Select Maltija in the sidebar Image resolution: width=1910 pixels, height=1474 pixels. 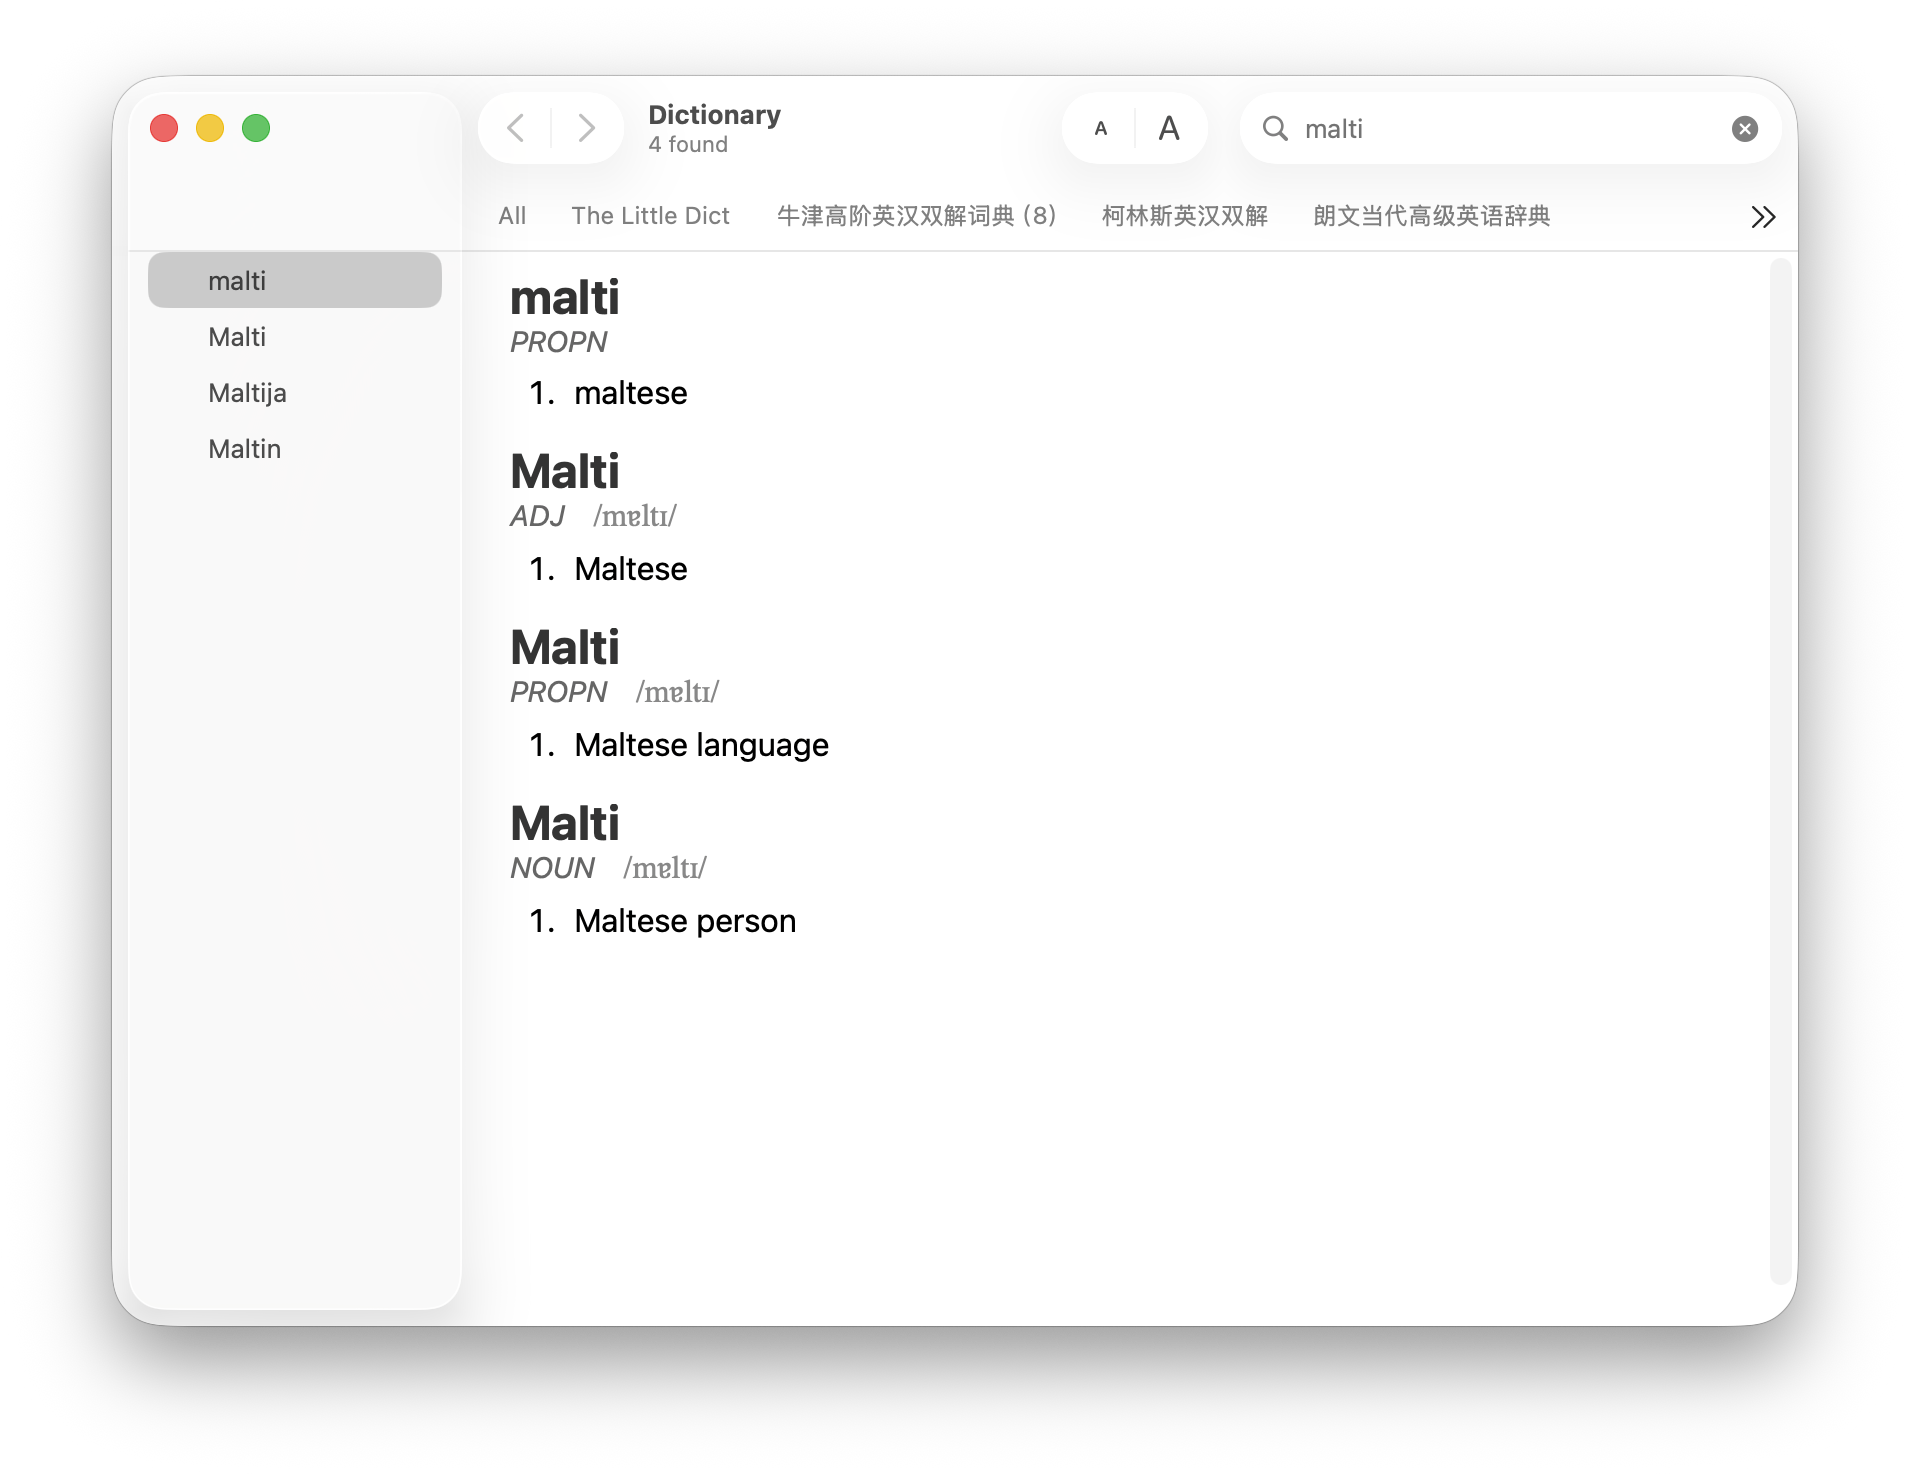coord(247,392)
